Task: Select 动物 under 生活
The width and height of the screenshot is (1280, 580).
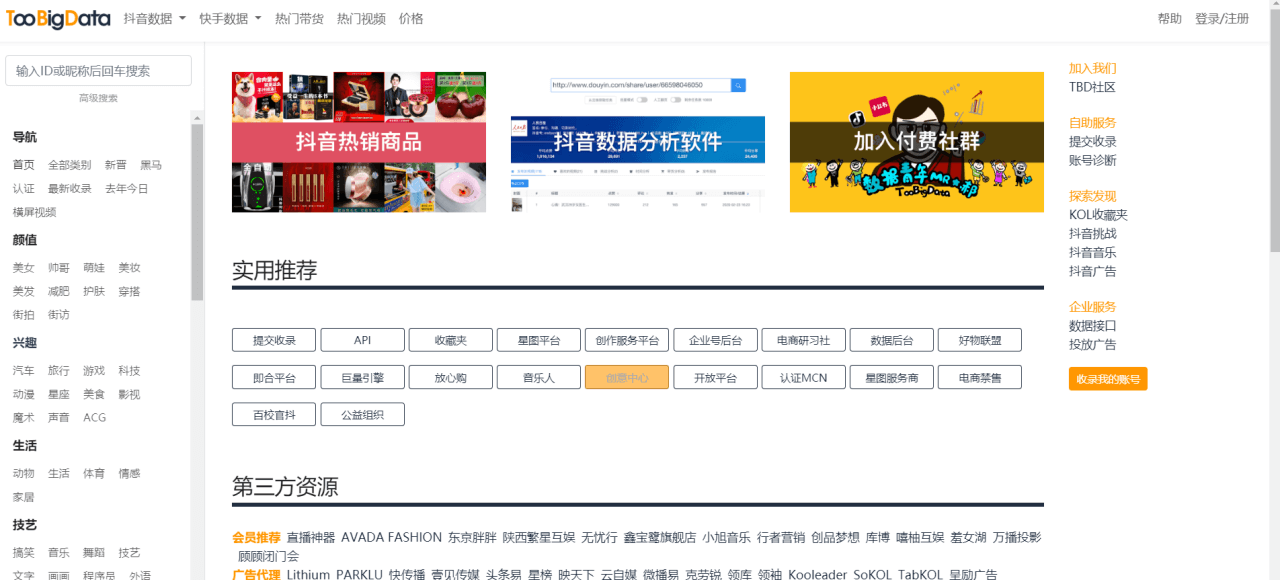Action: [23, 473]
